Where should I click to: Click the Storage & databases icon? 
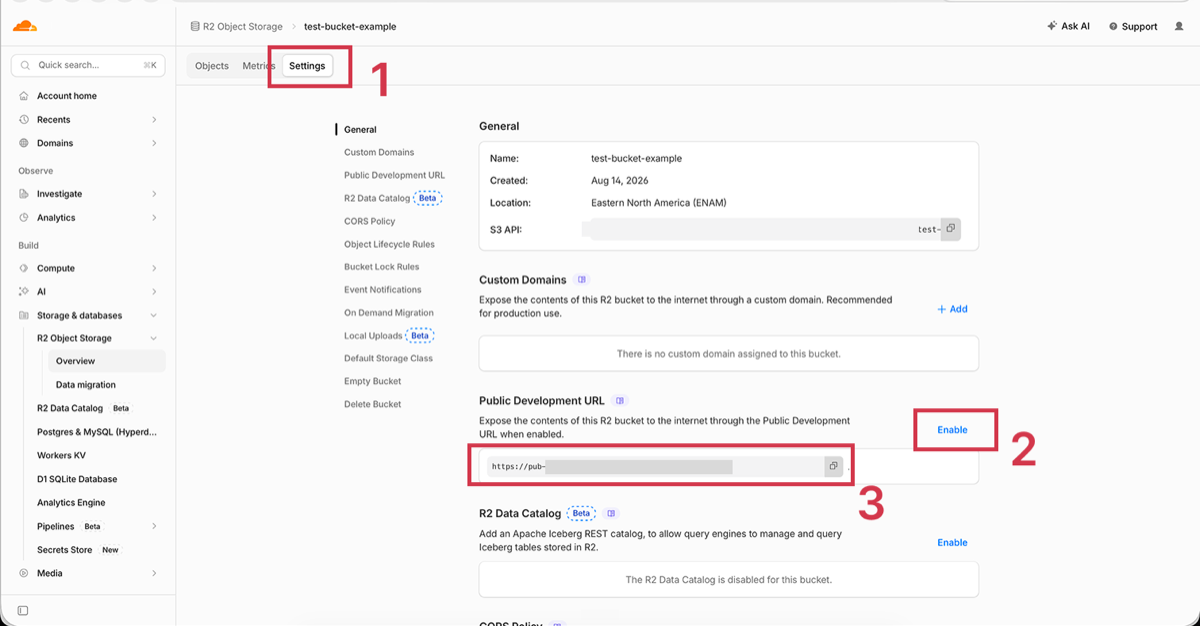[24, 315]
